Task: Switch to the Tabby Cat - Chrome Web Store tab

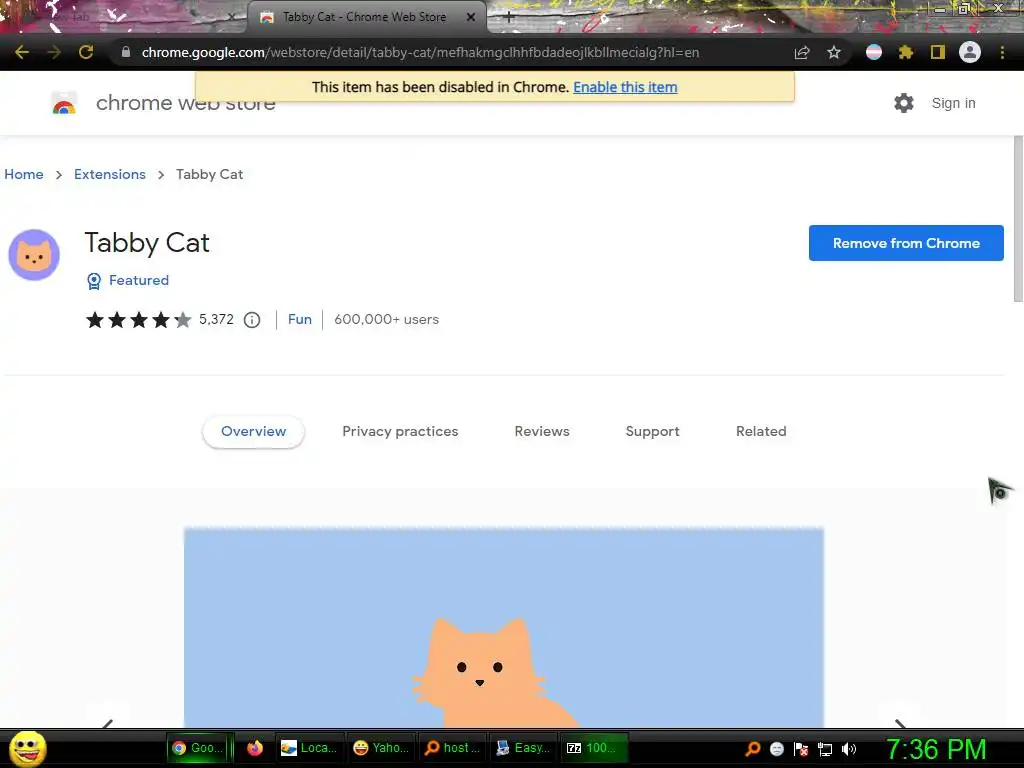Action: (x=366, y=17)
